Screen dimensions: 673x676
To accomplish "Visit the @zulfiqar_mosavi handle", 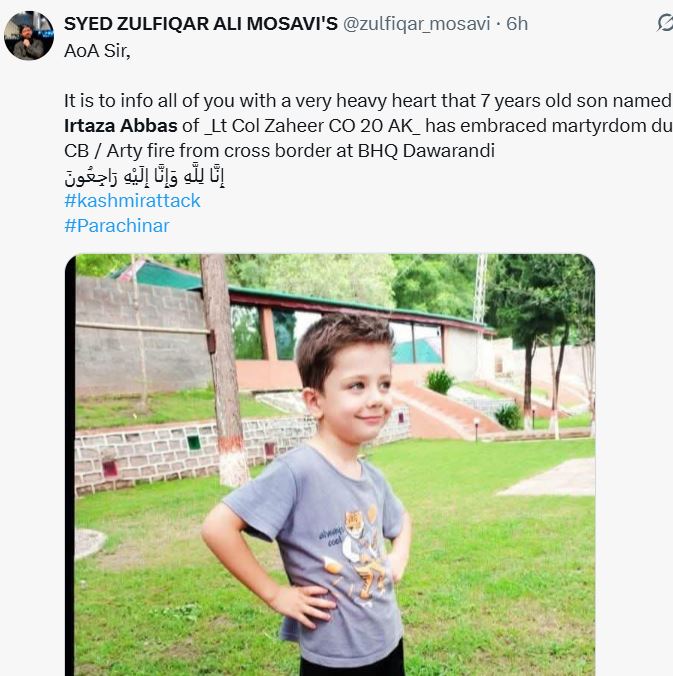I will coord(416,24).
